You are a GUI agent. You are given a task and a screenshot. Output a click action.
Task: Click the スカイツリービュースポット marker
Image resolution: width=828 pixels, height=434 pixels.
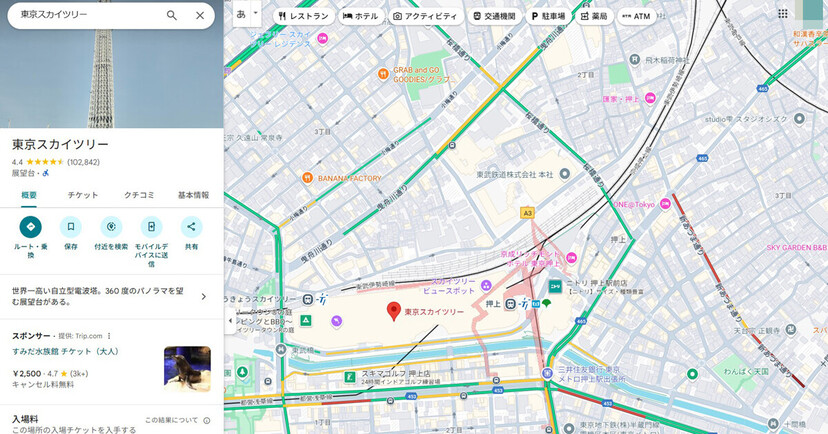[486, 286]
